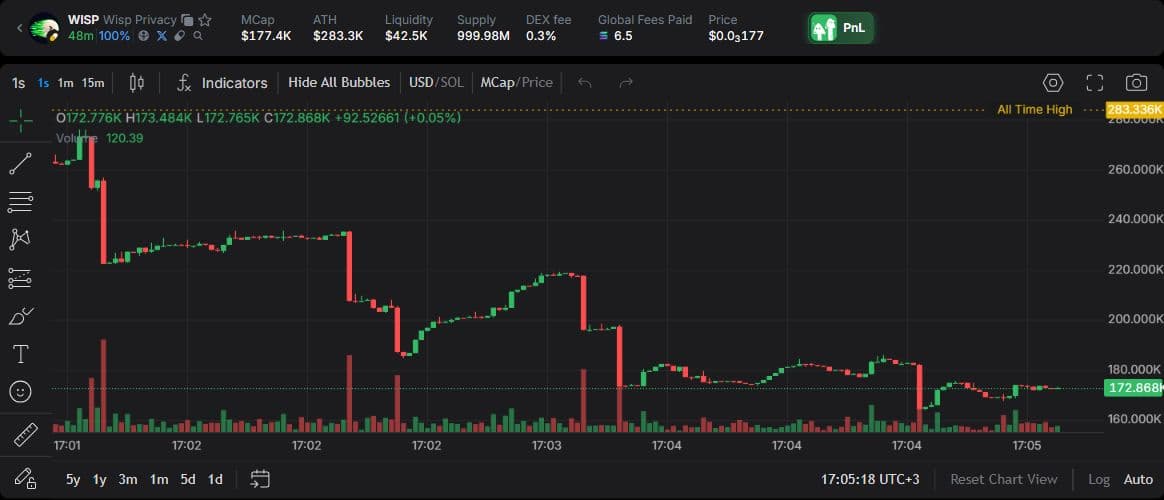Open the PnL button
The width and height of the screenshot is (1164, 500).
coord(841,29)
